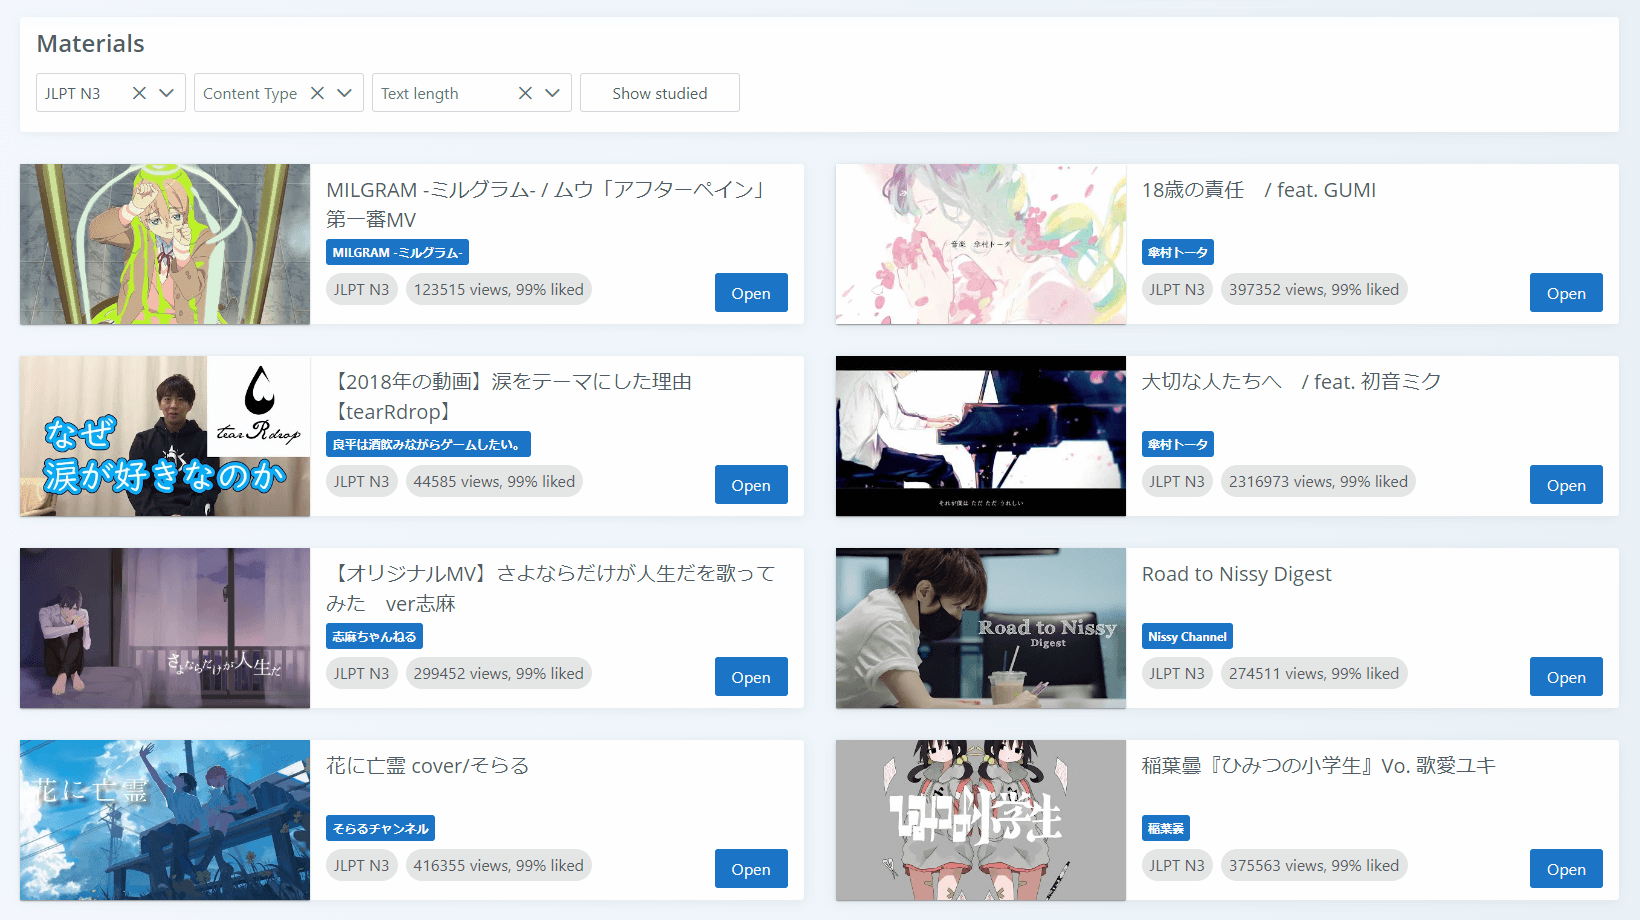Expand the Content Type dropdown arrow

(345, 93)
